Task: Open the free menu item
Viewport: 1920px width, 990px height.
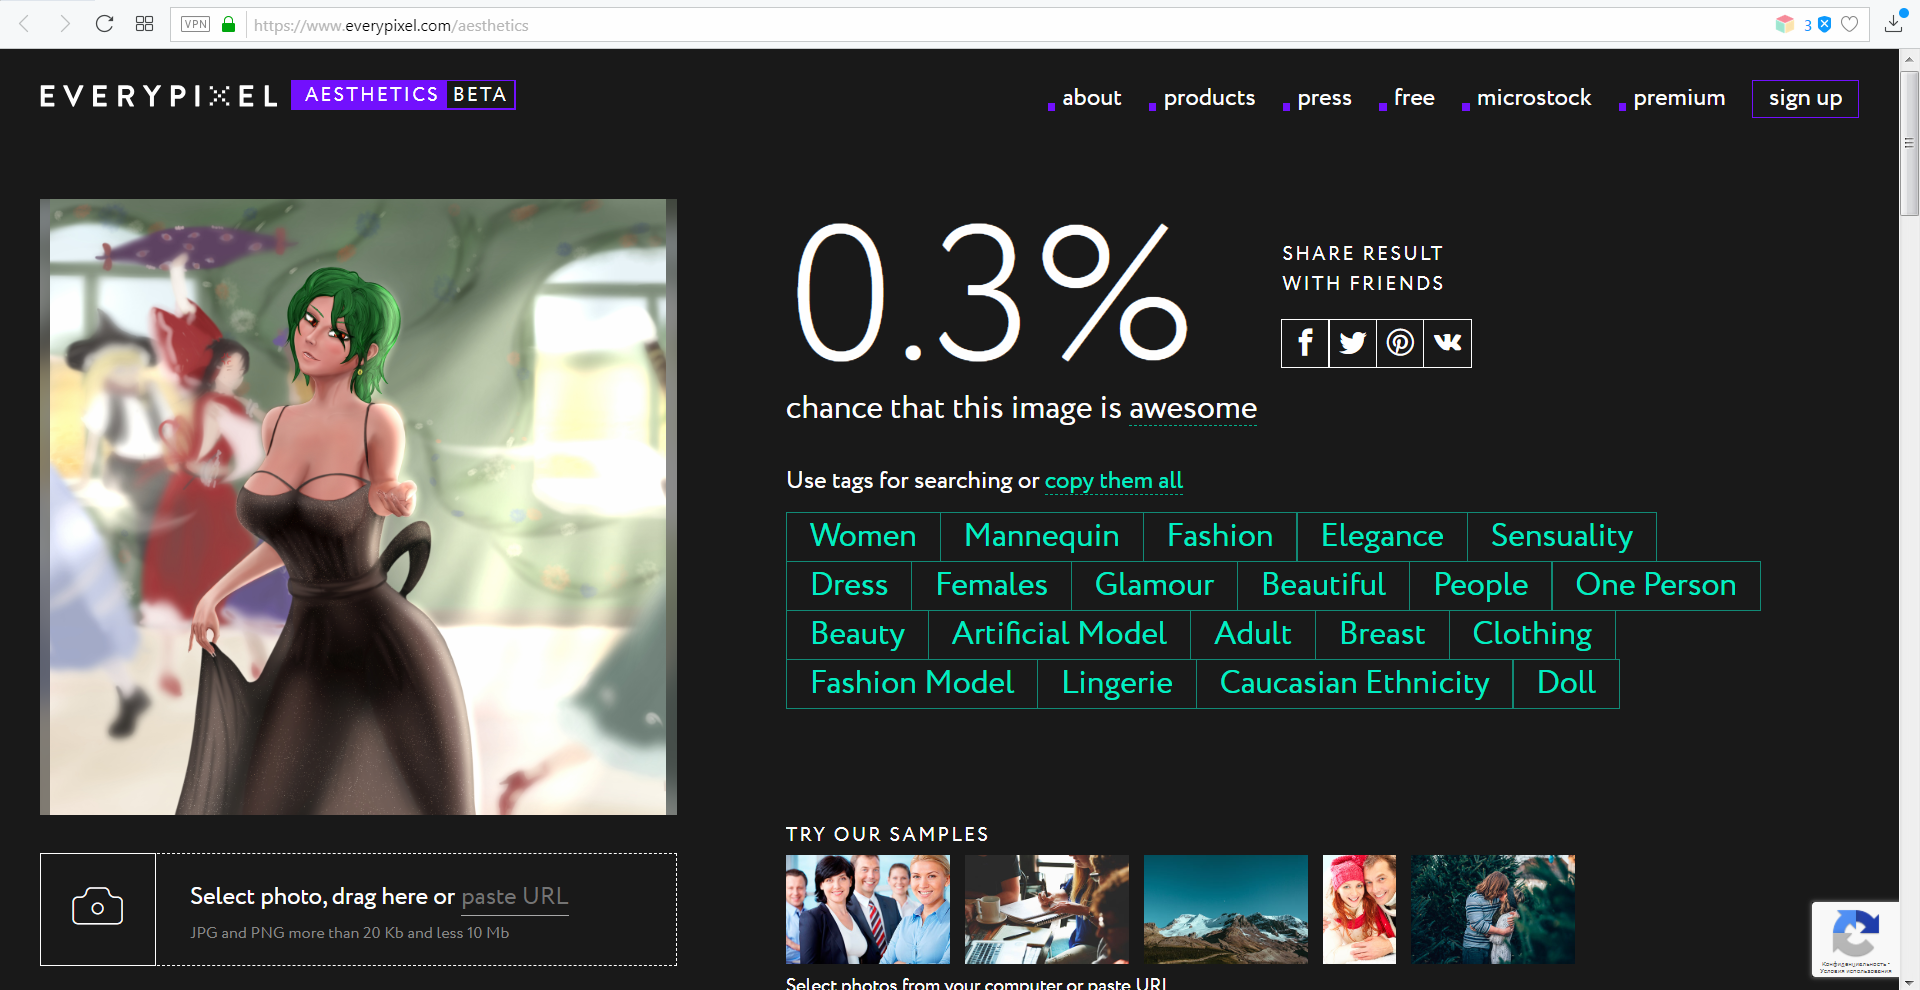Action: pos(1414,98)
